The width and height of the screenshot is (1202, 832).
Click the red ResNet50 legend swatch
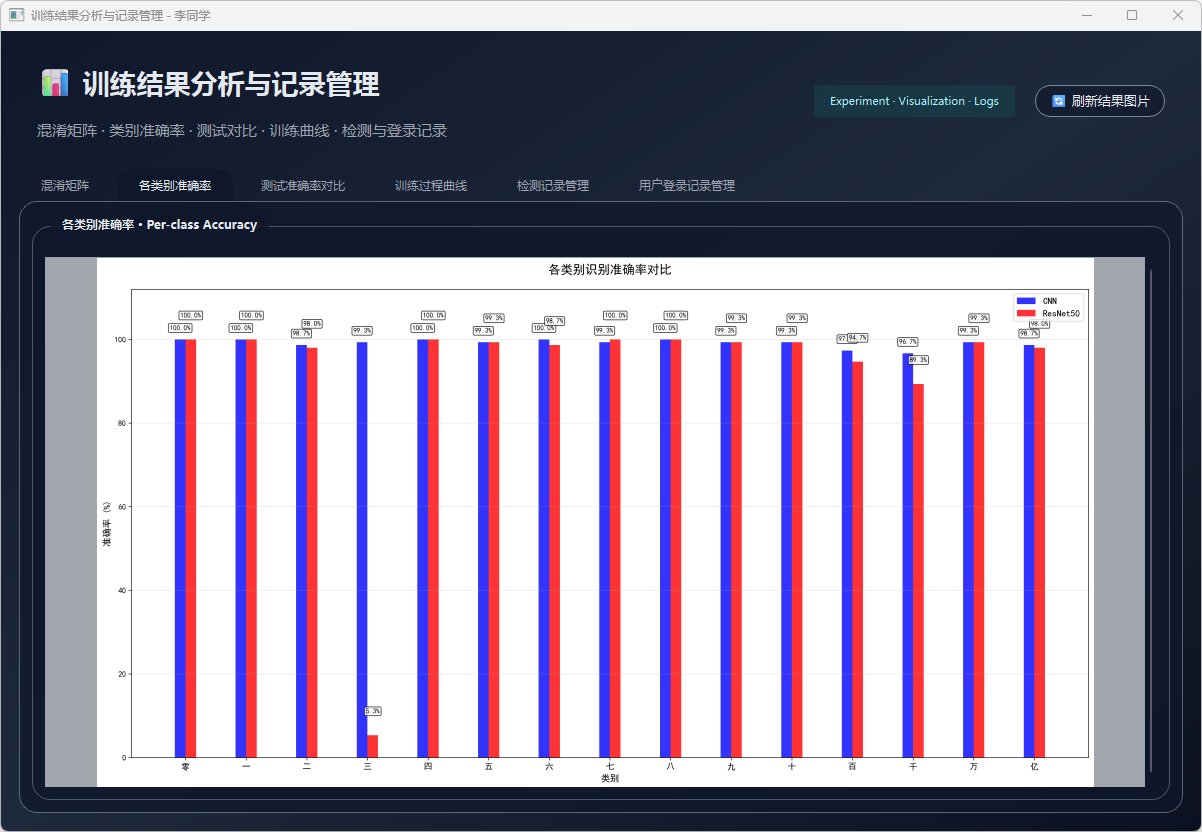point(1026,313)
